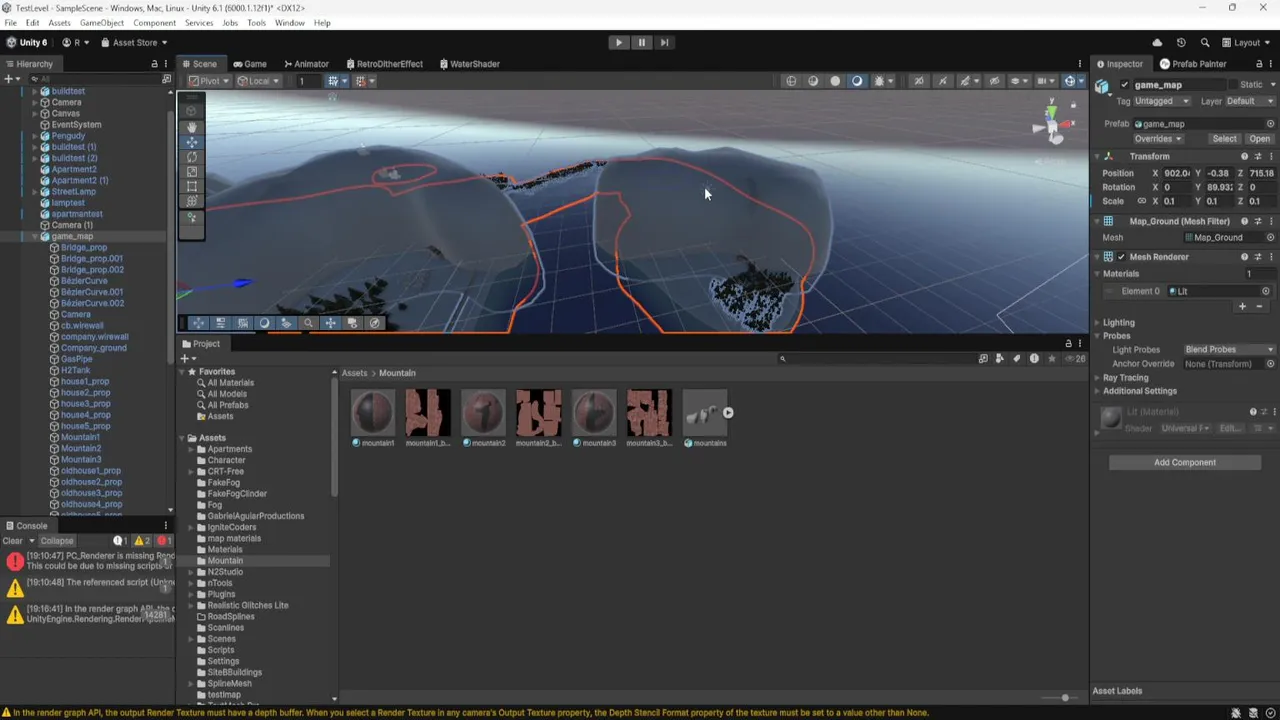Screen dimensions: 1280x720
Task: Switch to the WaterShader tab
Action: [469, 64]
